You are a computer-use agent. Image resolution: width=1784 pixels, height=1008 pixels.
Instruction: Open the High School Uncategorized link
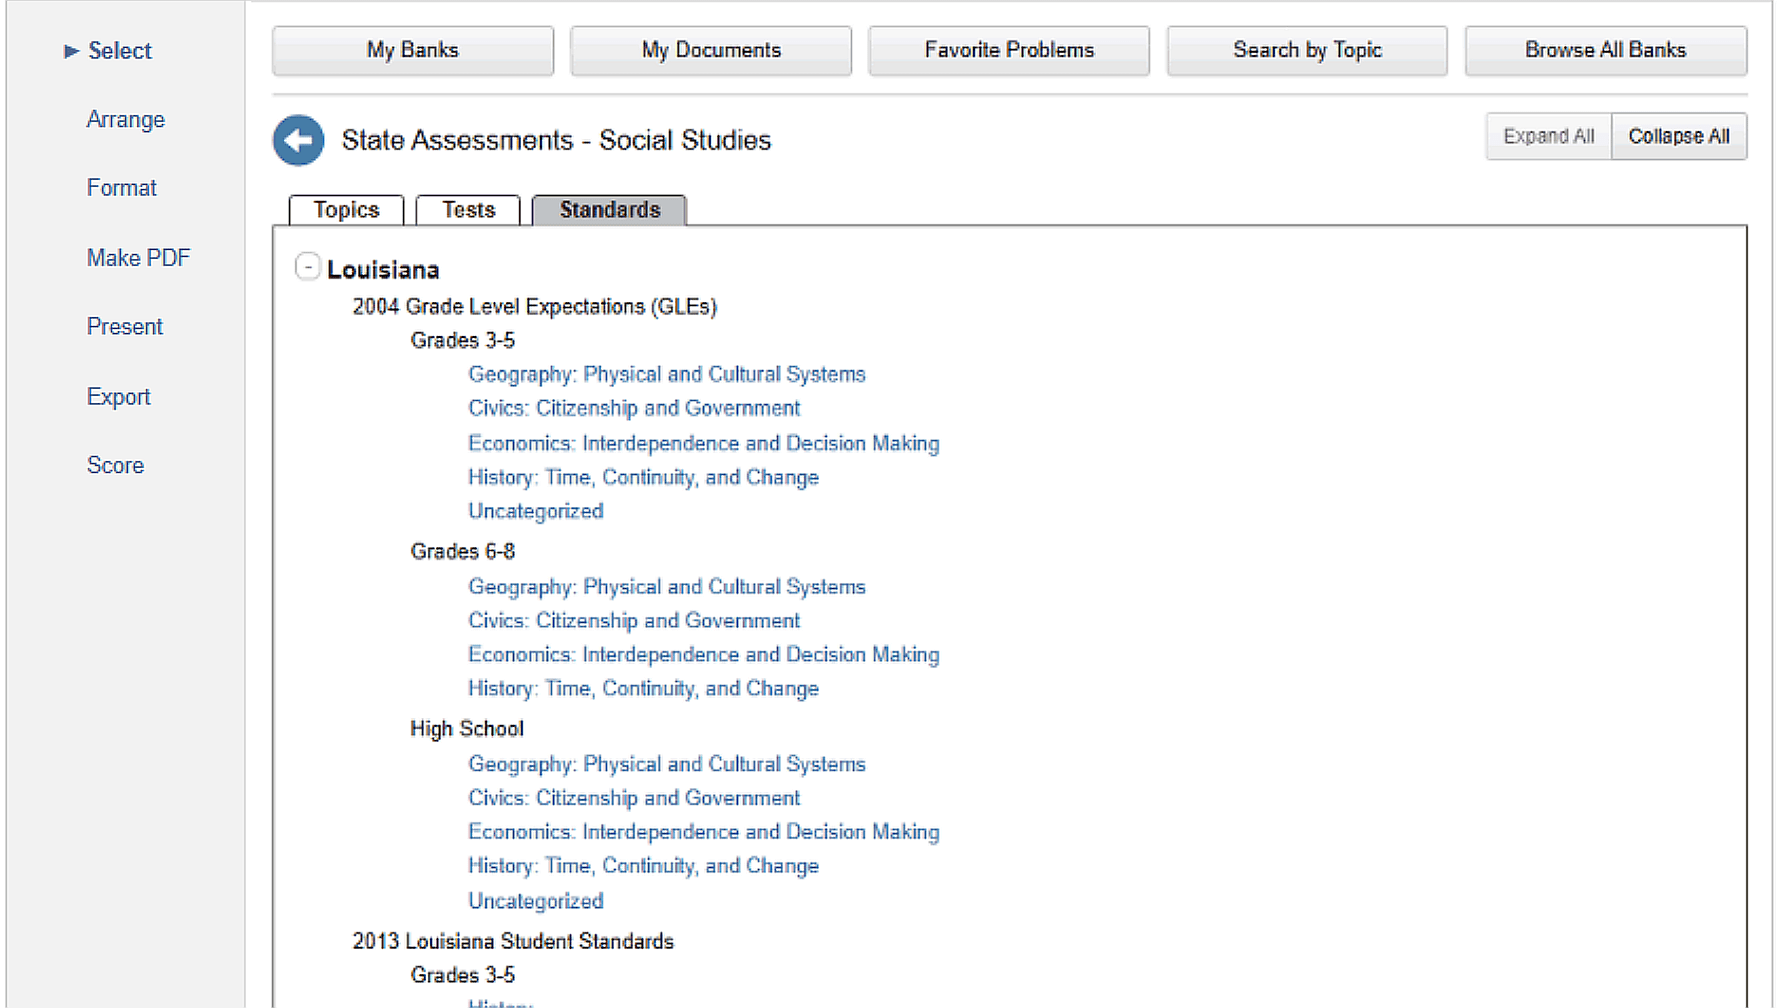(x=535, y=901)
